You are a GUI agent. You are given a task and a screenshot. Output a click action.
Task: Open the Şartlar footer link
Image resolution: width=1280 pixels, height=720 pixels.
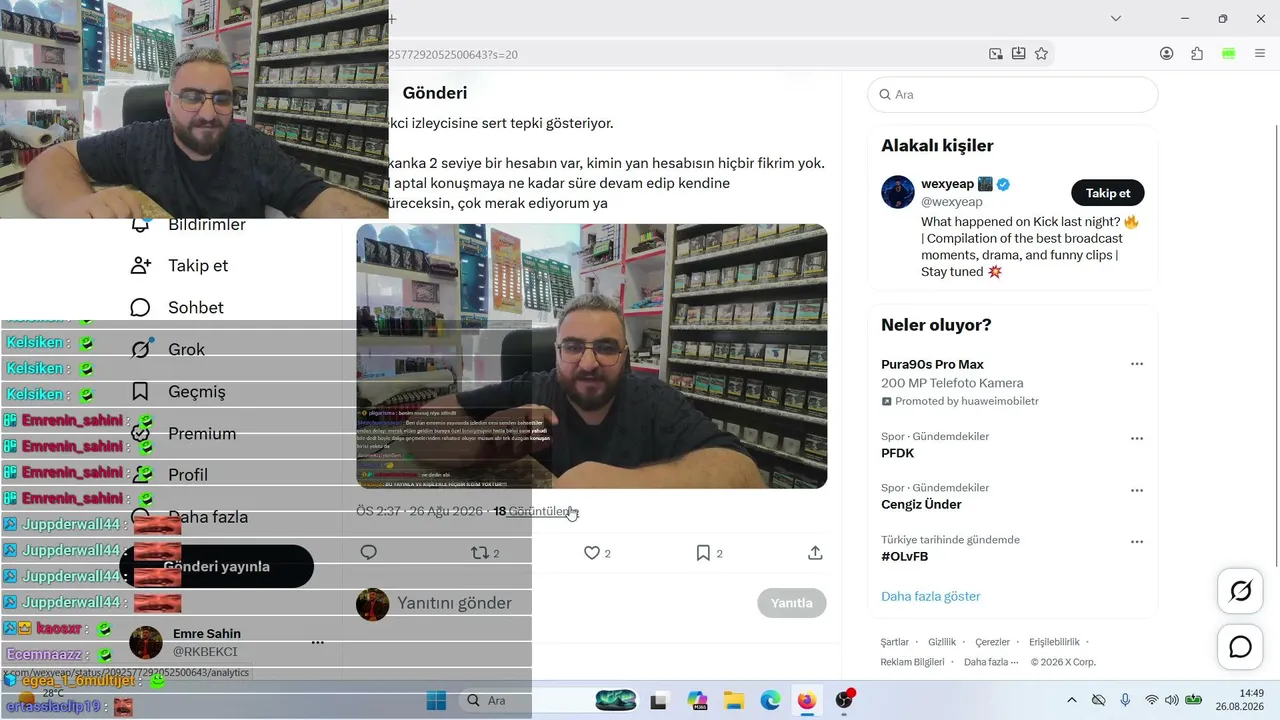pos(895,642)
